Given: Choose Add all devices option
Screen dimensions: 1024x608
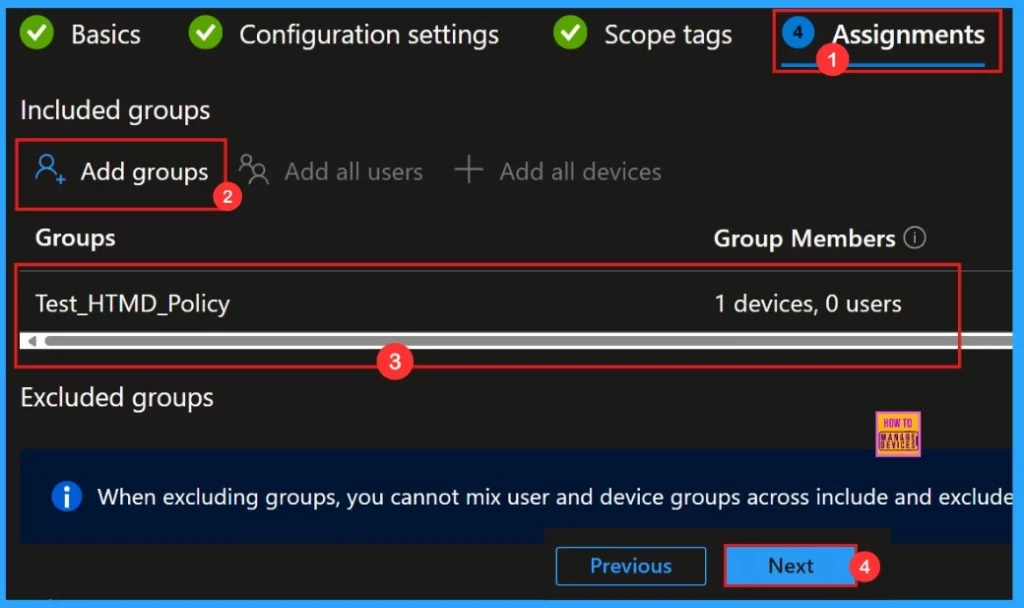Looking at the screenshot, I should click(x=558, y=172).
